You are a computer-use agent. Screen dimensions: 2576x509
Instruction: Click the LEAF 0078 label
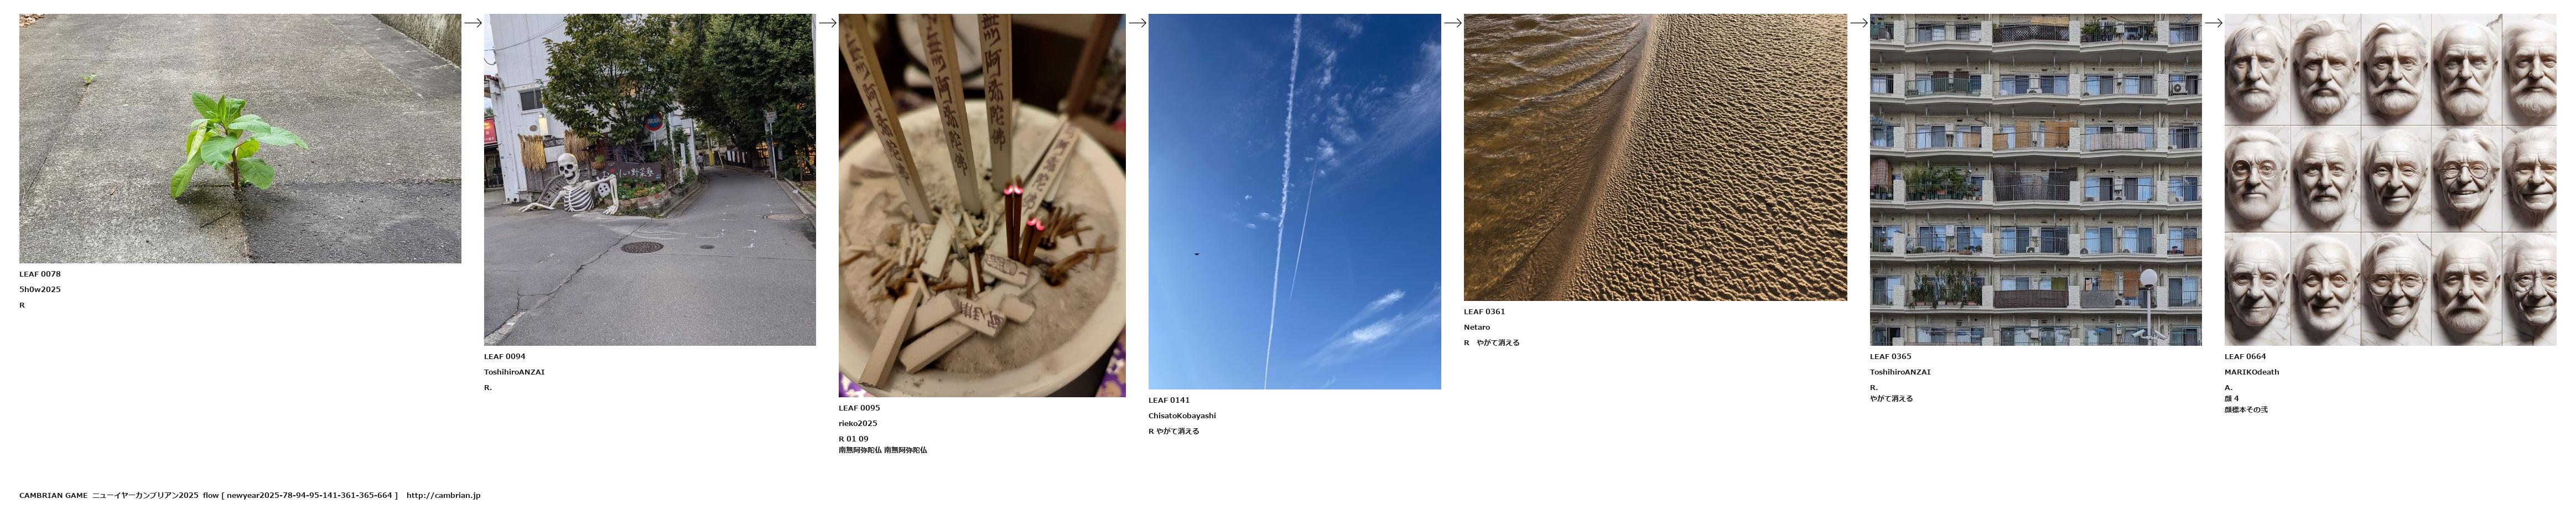40,274
